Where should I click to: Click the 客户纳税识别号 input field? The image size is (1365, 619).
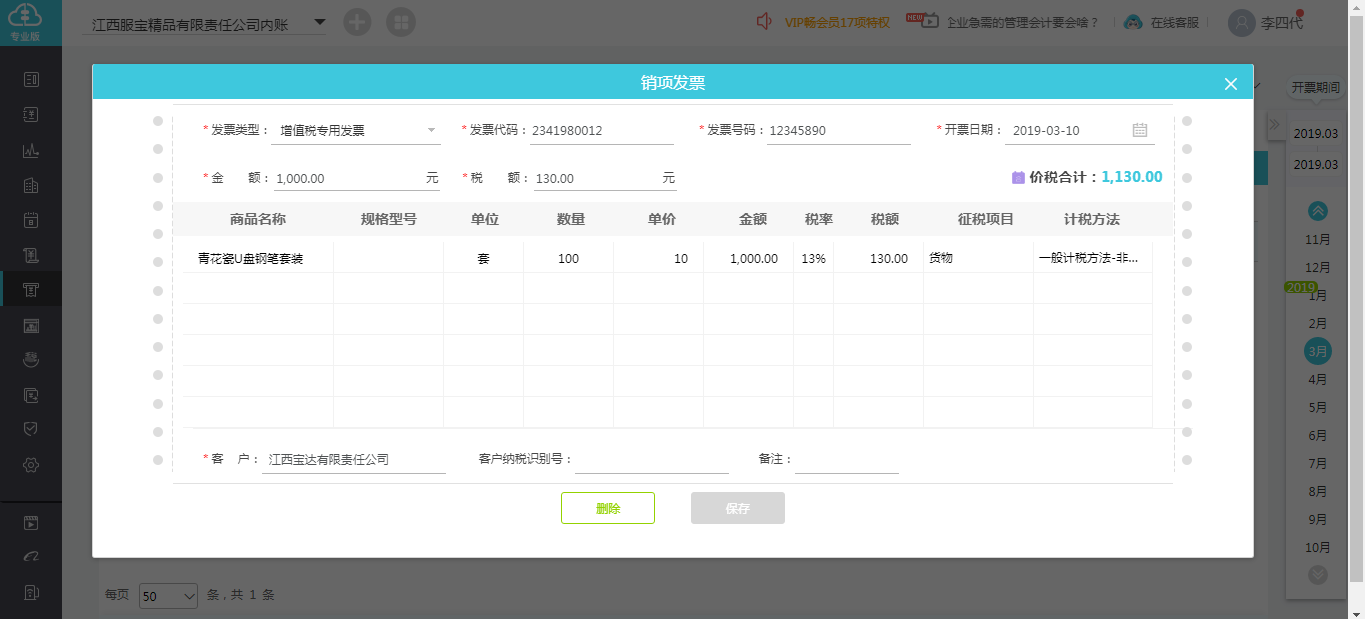[x=652, y=460]
